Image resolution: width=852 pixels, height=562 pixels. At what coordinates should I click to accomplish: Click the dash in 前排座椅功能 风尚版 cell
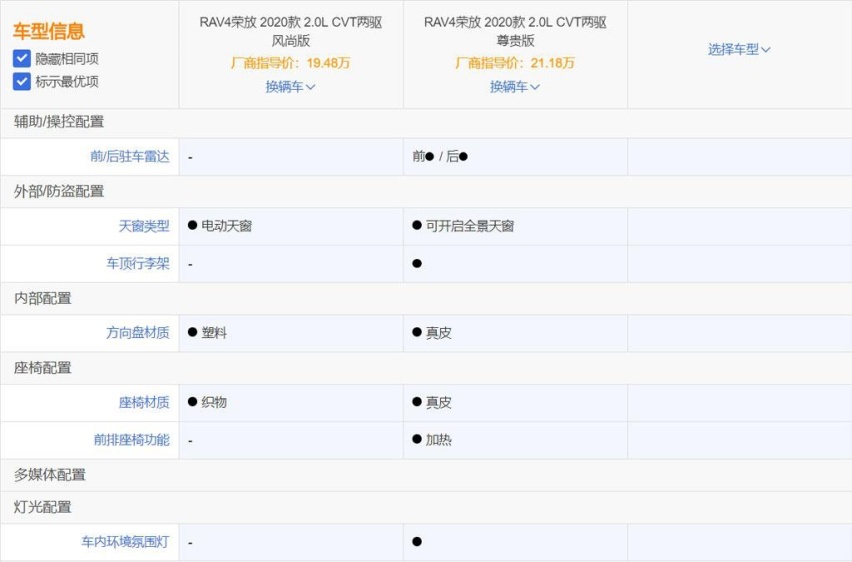coord(190,441)
